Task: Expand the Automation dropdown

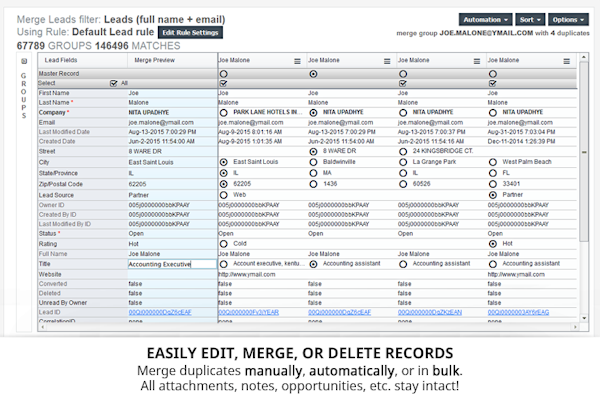Action: [x=487, y=19]
